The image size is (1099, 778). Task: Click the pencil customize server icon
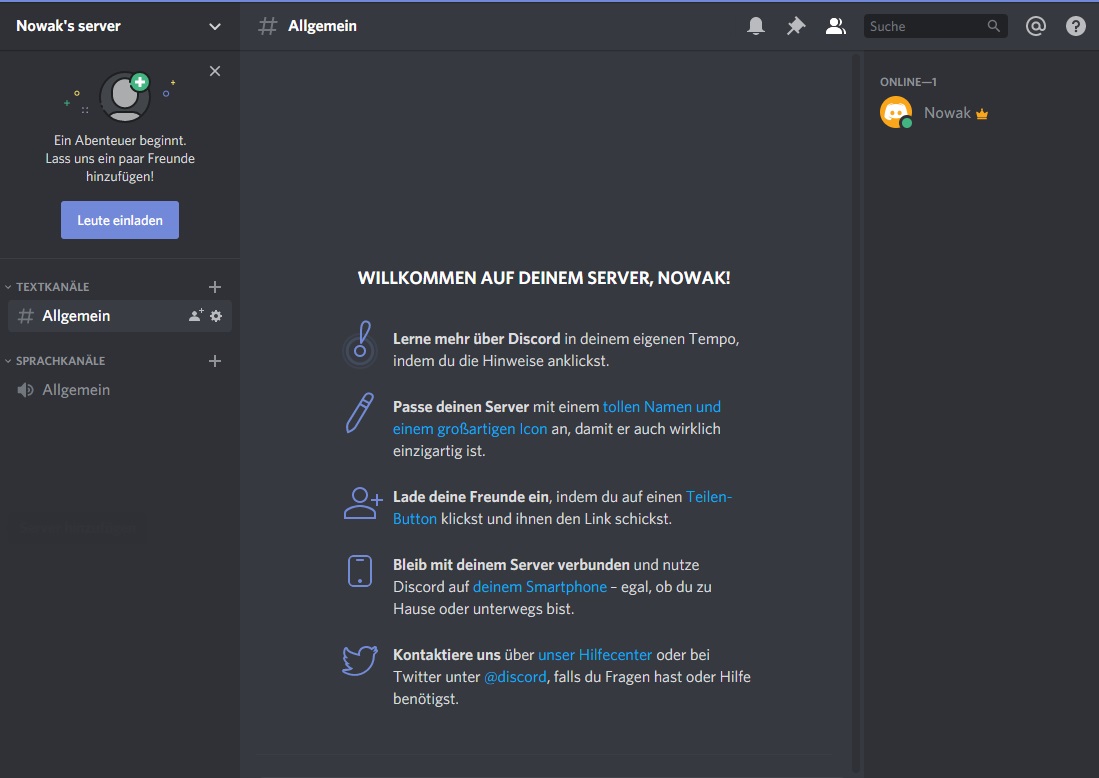click(x=360, y=413)
